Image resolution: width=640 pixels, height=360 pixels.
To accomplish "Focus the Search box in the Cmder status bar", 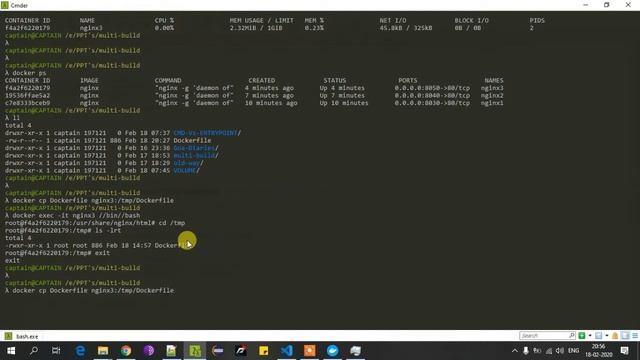I will 547,336.
